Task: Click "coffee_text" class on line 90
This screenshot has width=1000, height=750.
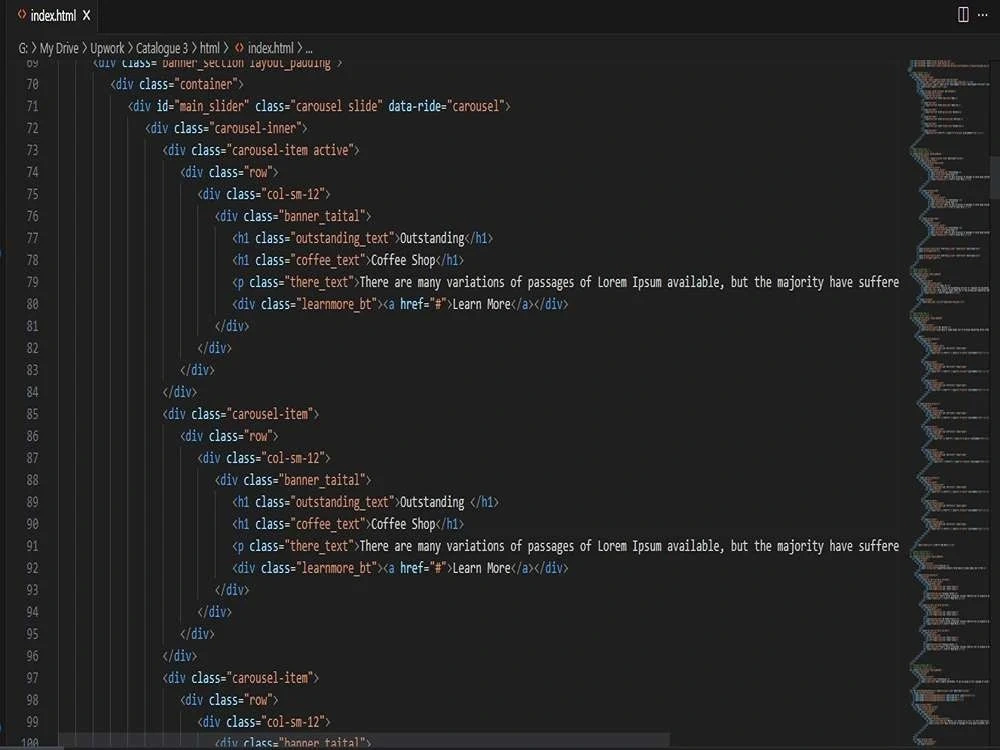Action: [328, 524]
